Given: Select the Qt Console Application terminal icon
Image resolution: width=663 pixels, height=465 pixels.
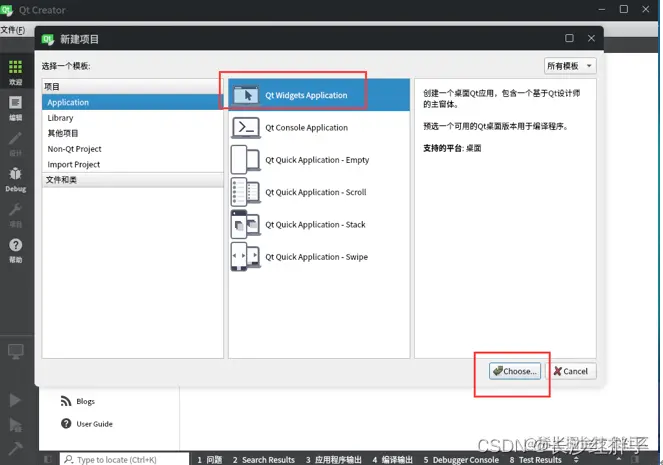Looking at the screenshot, I should (246, 128).
